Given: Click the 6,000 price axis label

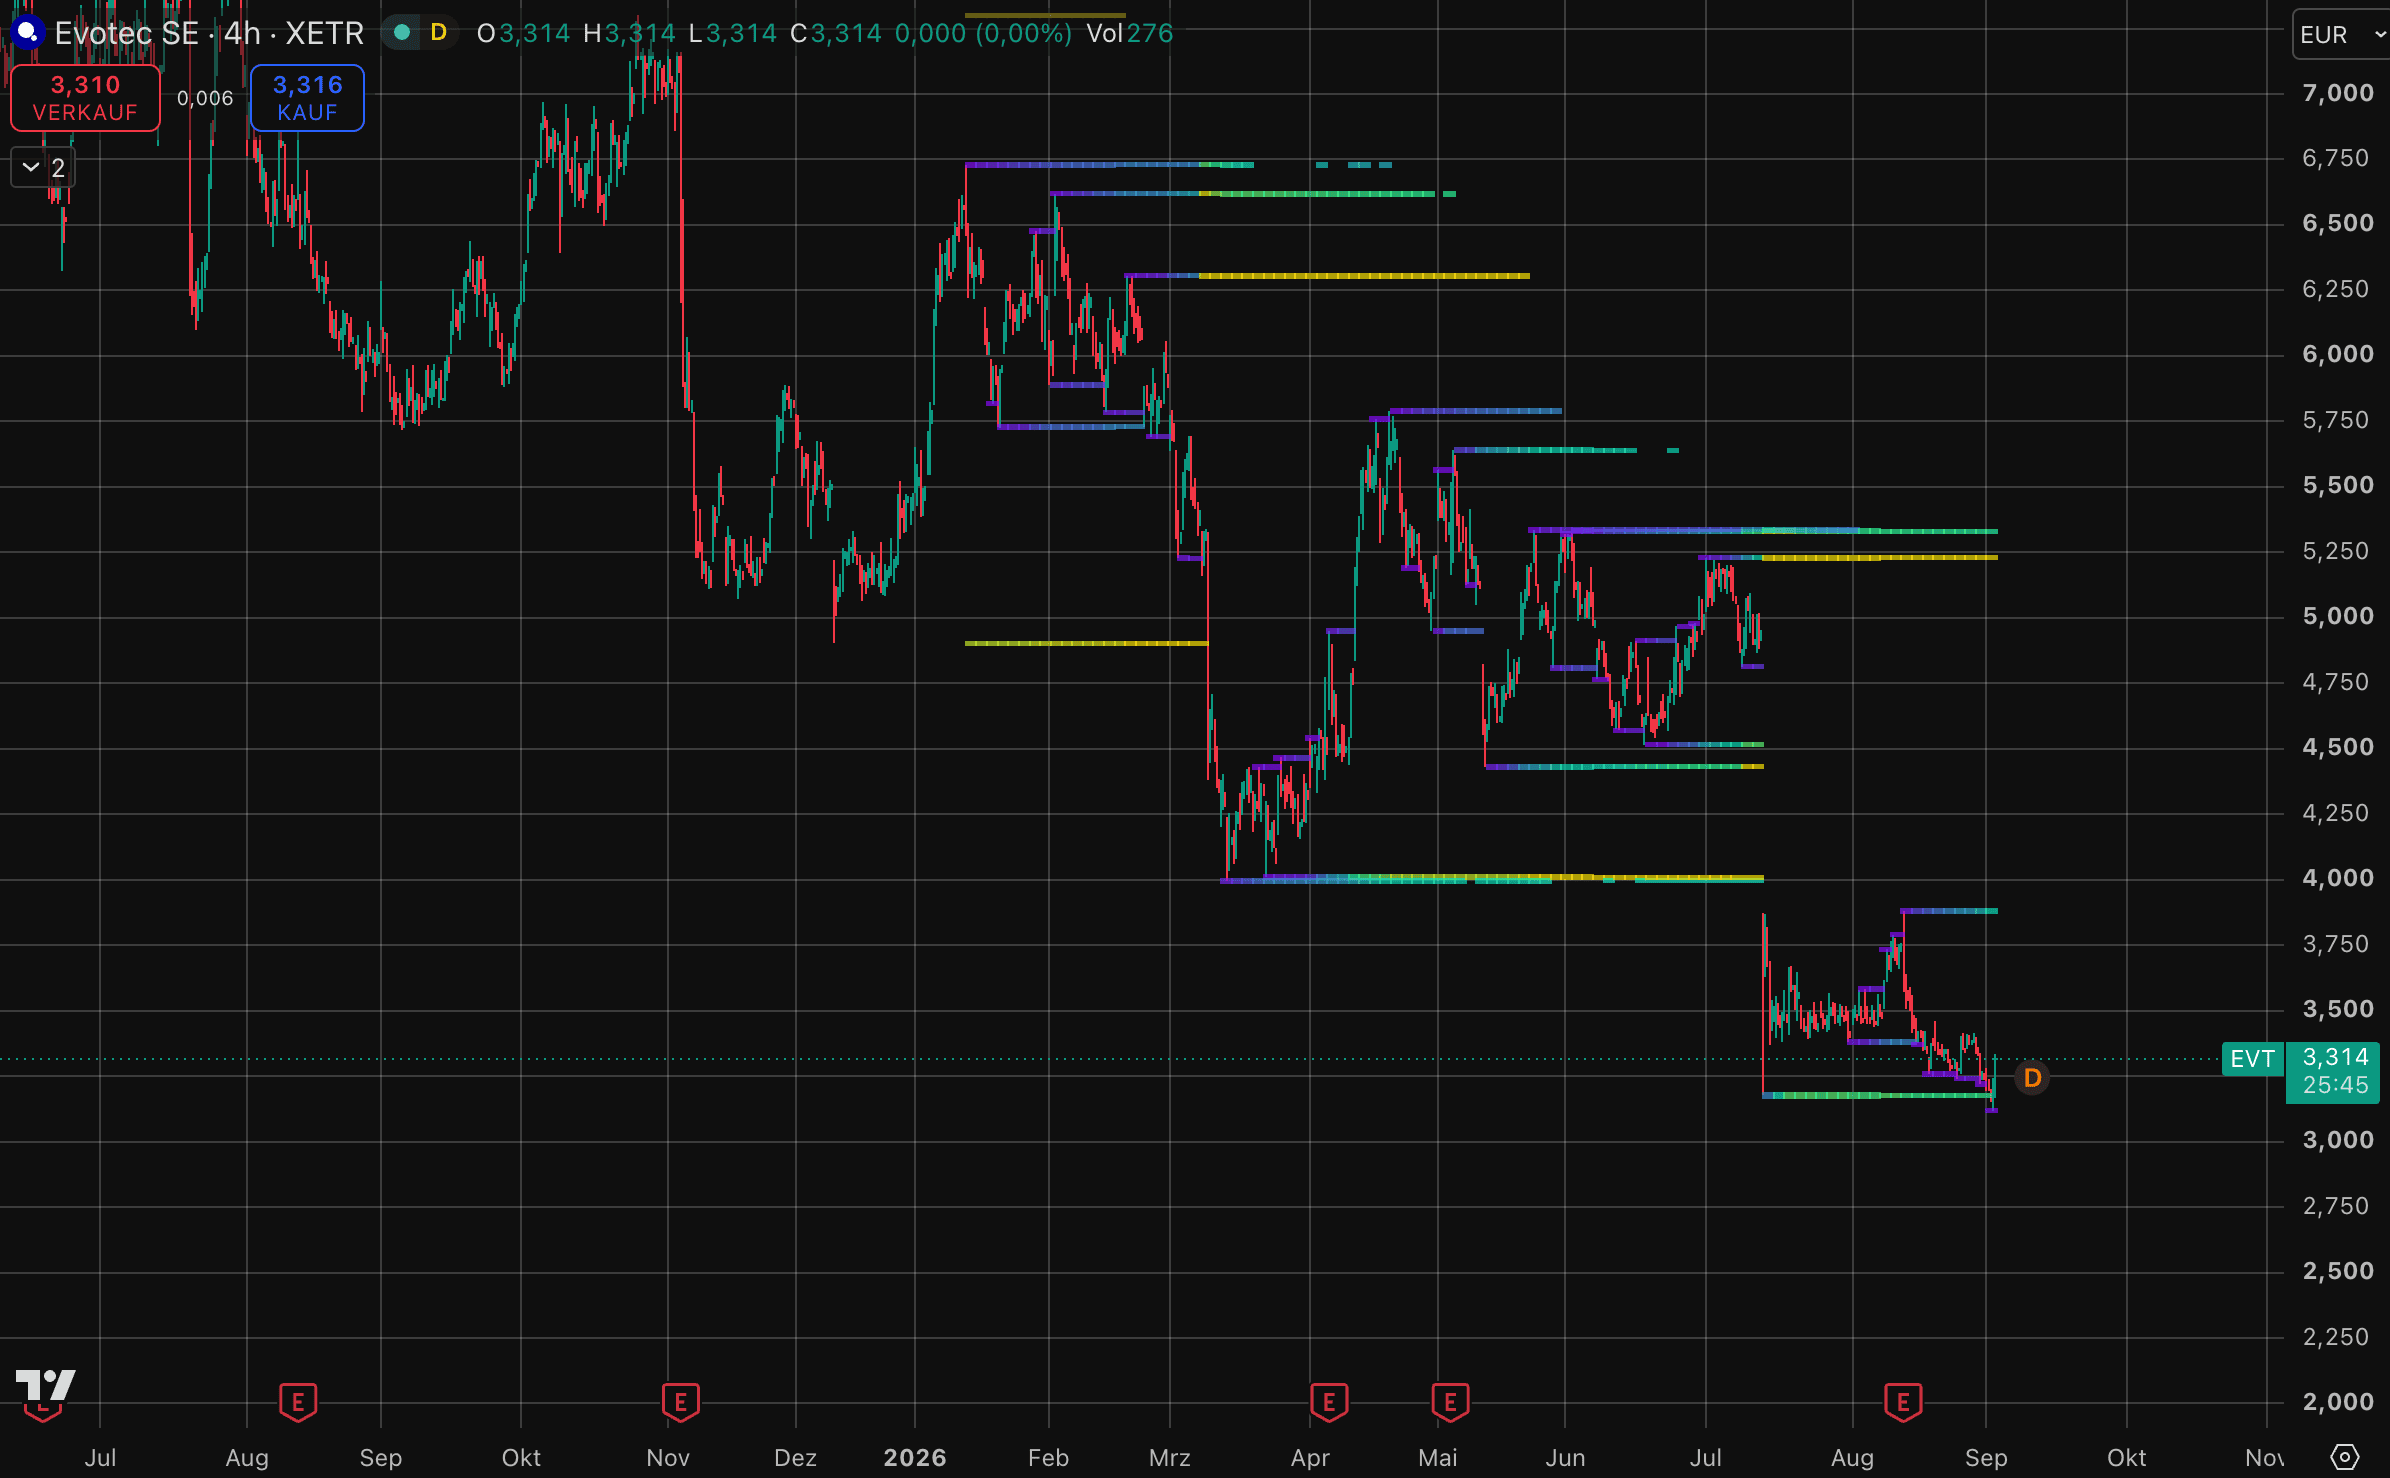Looking at the screenshot, I should [2337, 354].
